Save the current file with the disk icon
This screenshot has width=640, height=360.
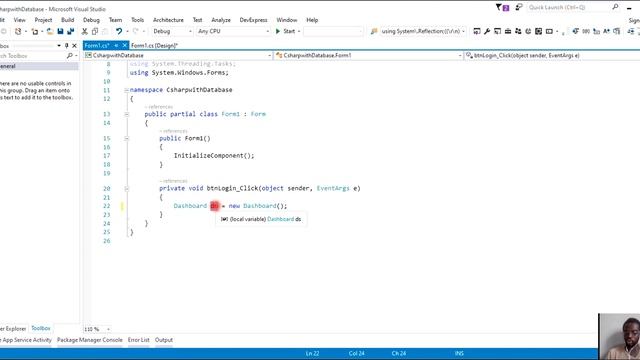pyautogui.click(x=60, y=31)
